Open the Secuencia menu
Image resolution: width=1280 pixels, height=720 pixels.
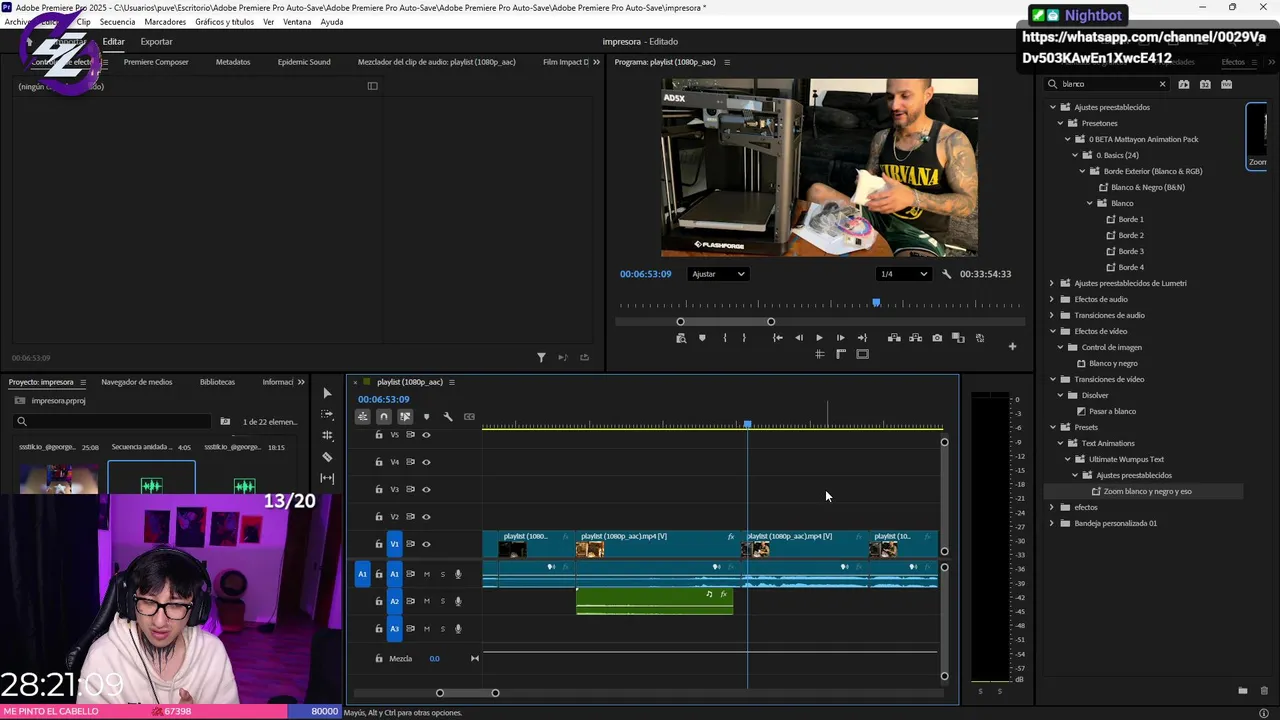pyautogui.click(x=117, y=22)
